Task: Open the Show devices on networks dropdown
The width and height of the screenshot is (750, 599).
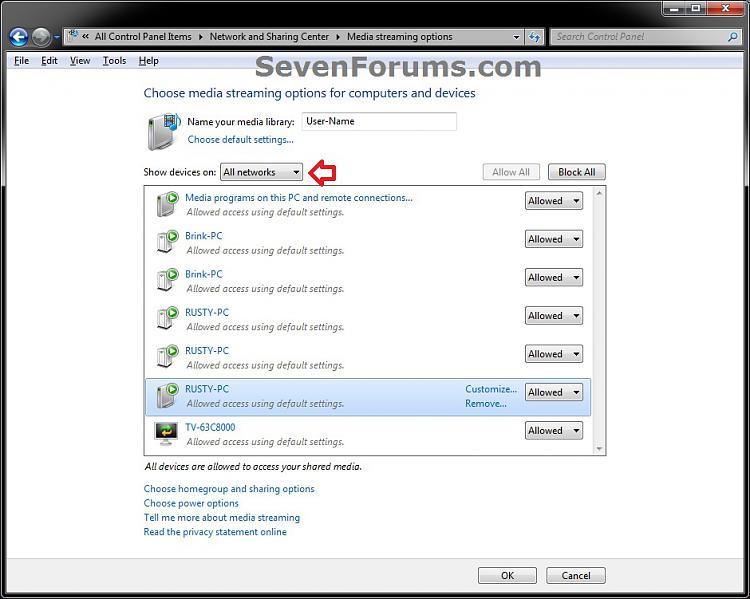Action: [261, 172]
